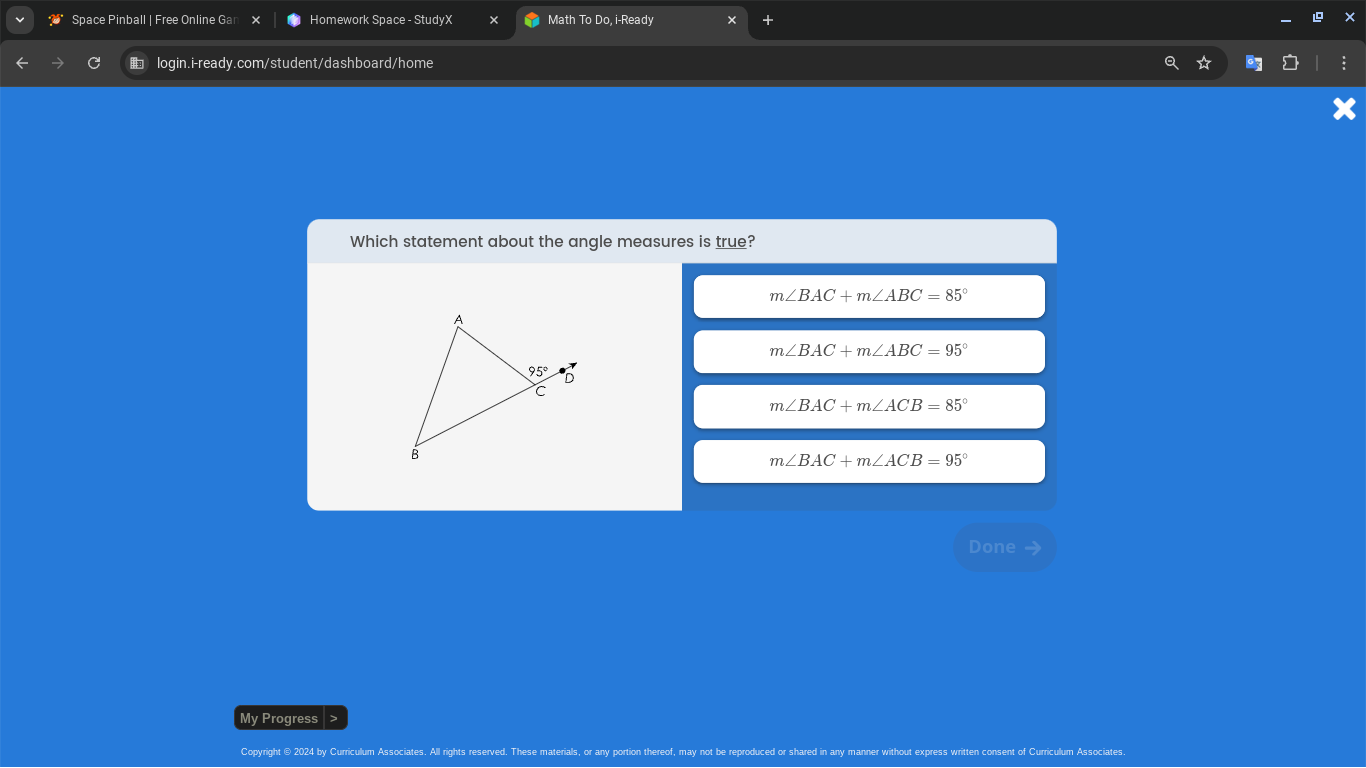The height and width of the screenshot is (768, 1366).
Task: Click the Space Pinball tab favicon
Action: click(x=56, y=20)
